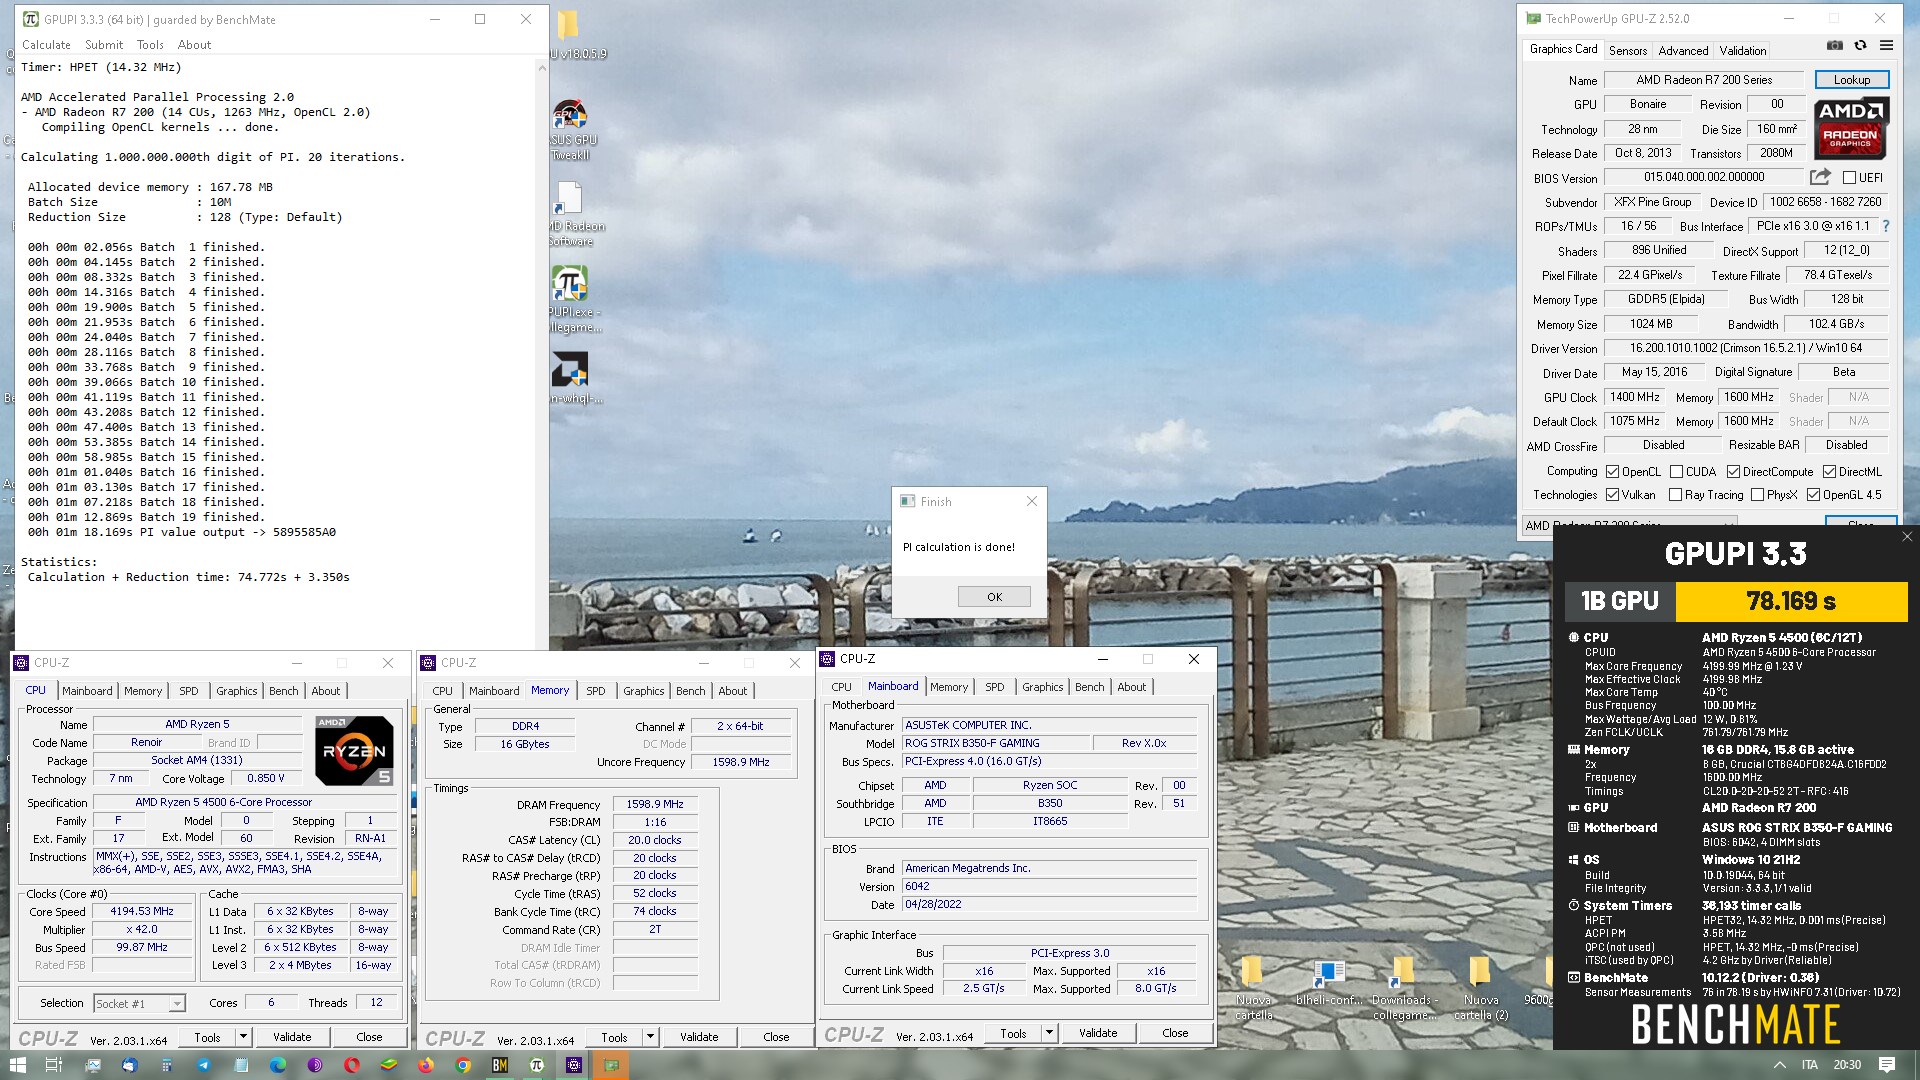The width and height of the screenshot is (1920, 1080).
Task: Click the taskbar clock showing 20:30
Action: (x=1846, y=1065)
